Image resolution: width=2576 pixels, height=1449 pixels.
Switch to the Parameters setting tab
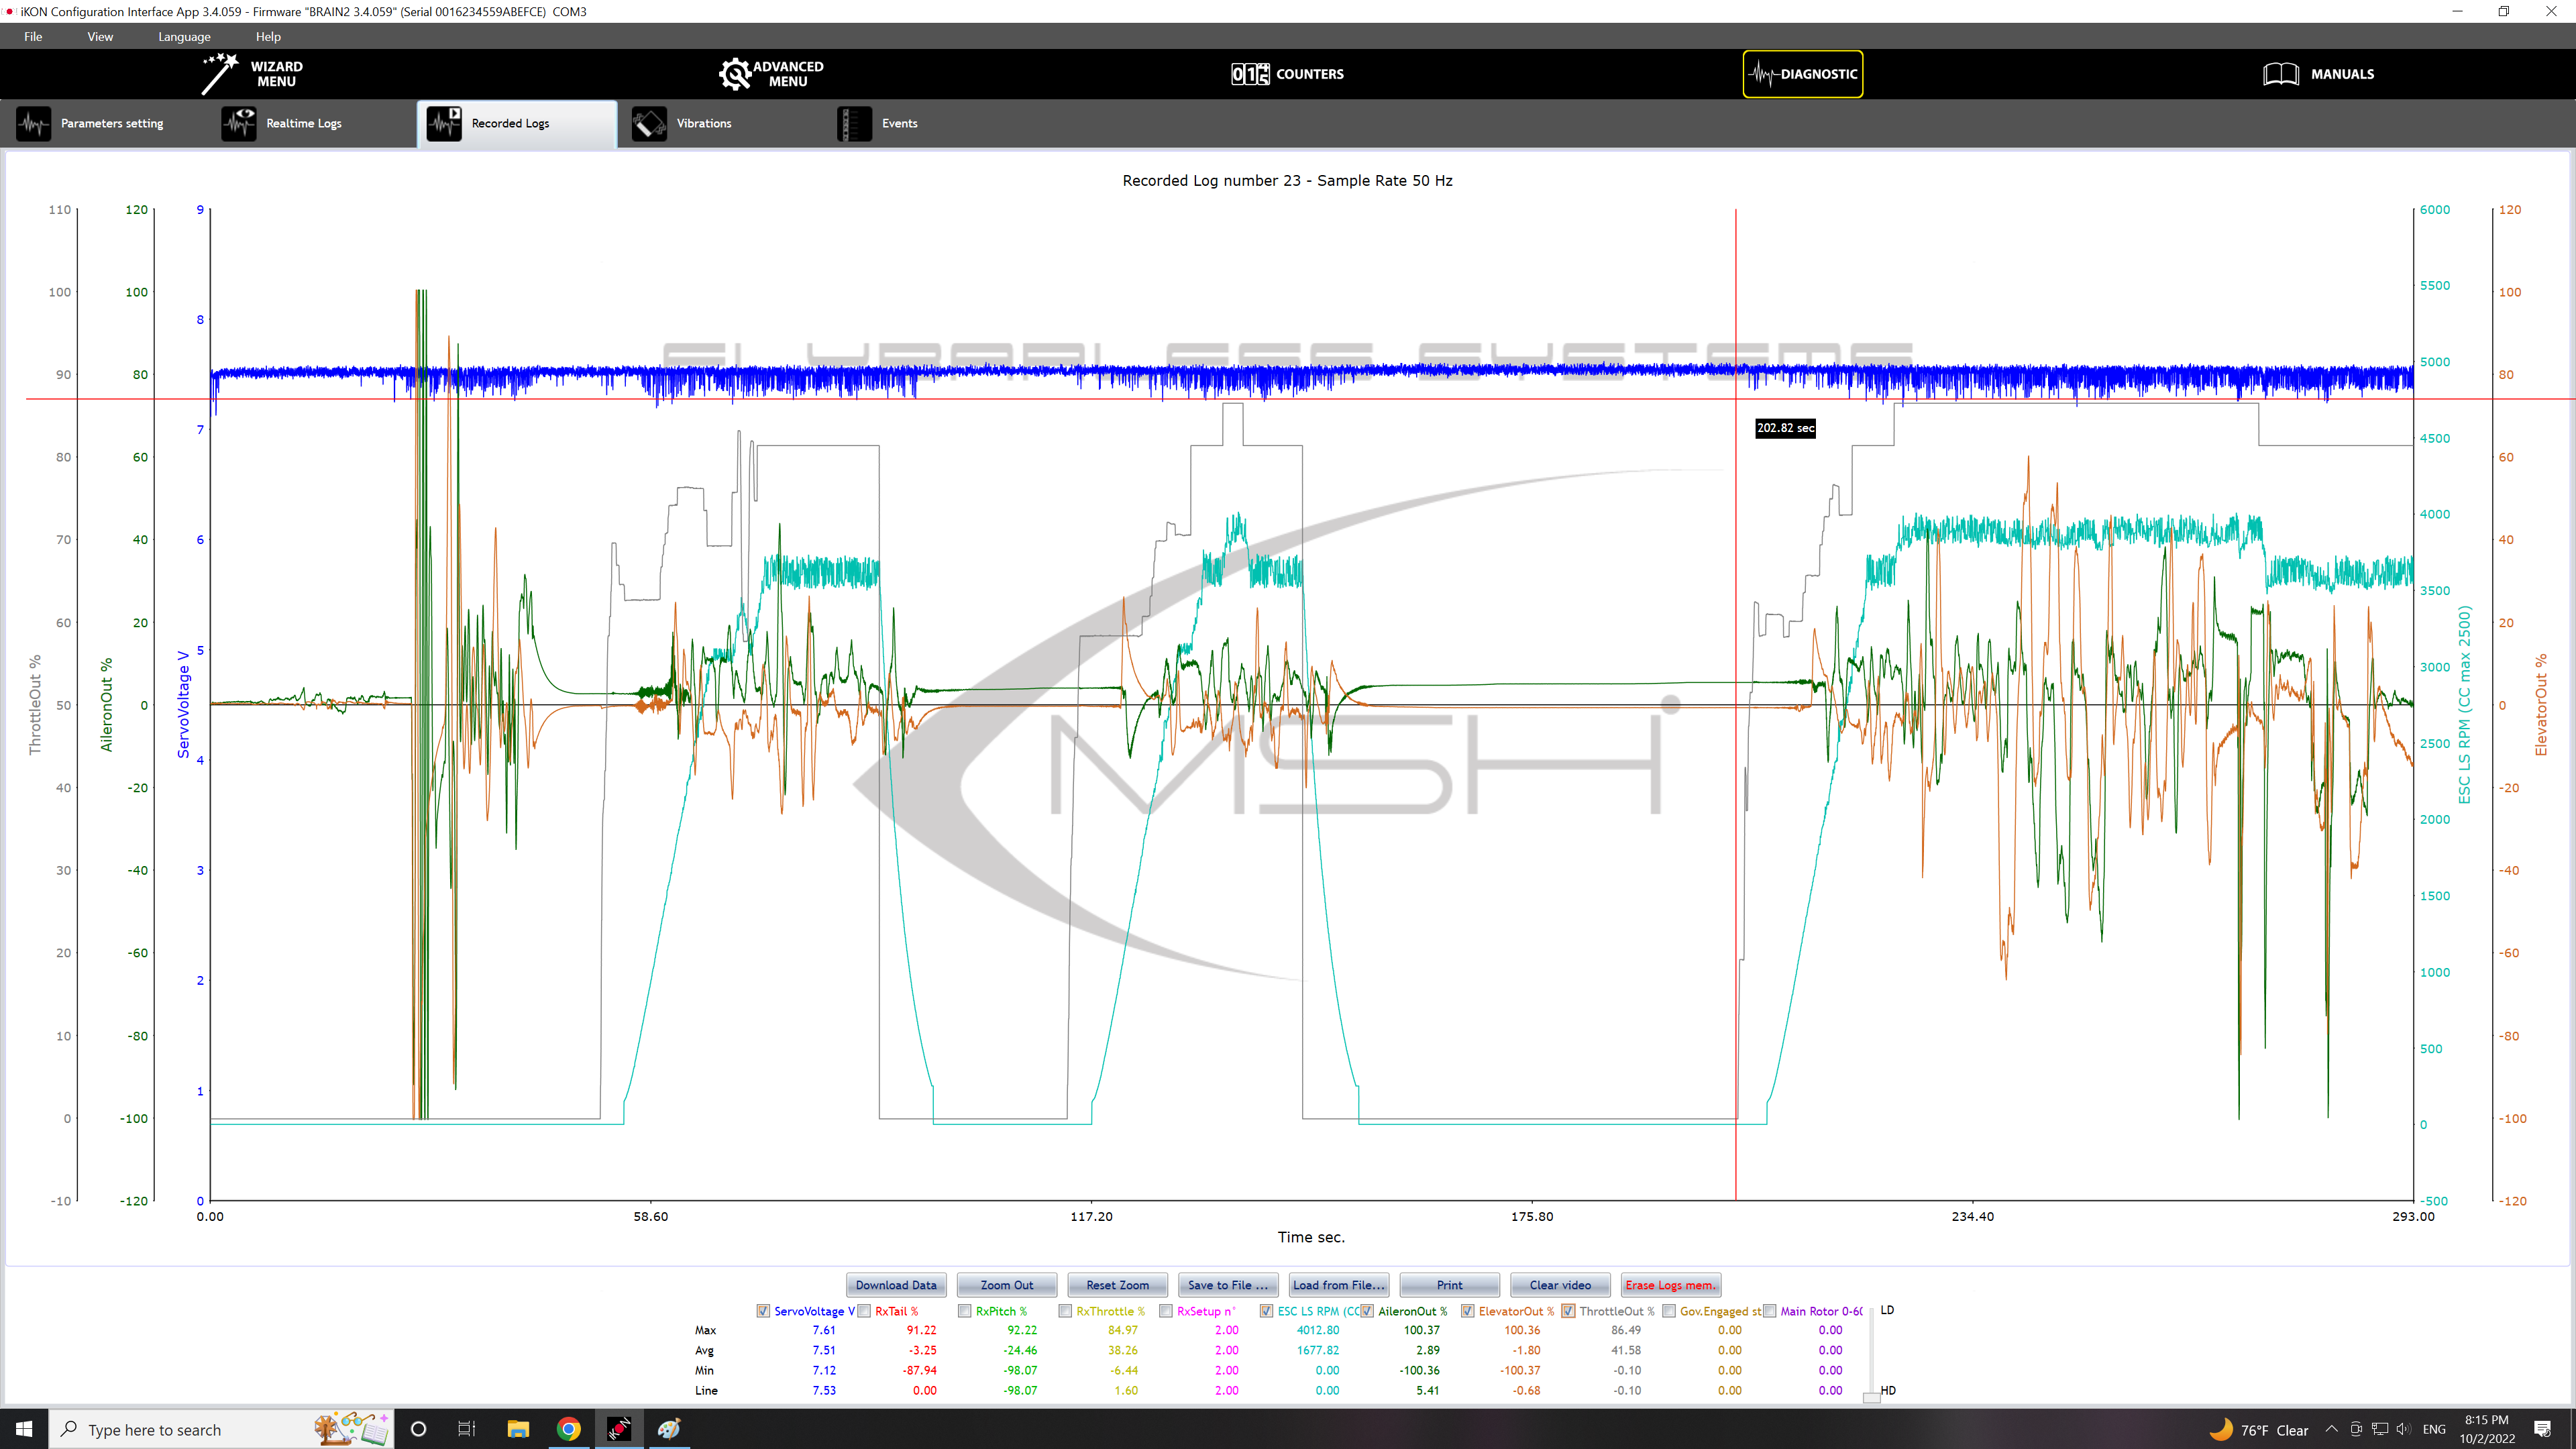(x=111, y=124)
